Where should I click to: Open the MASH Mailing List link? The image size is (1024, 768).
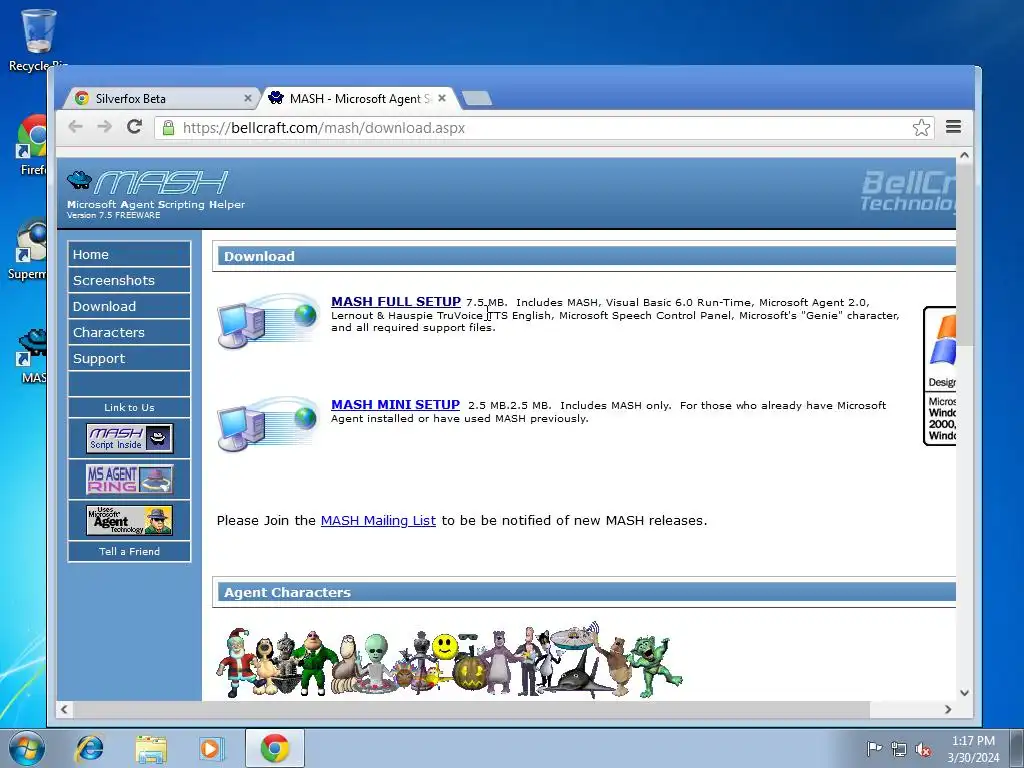click(x=378, y=520)
